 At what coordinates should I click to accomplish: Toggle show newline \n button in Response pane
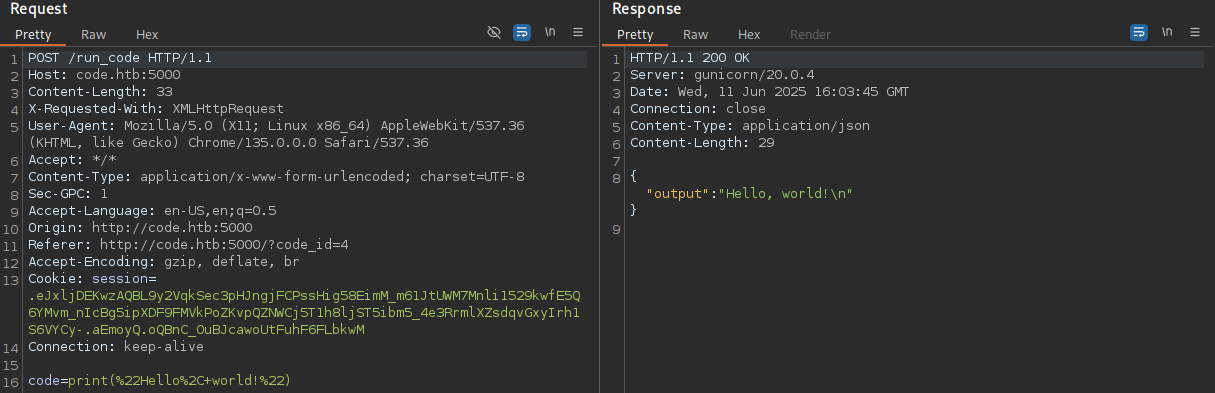click(x=1167, y=32)
